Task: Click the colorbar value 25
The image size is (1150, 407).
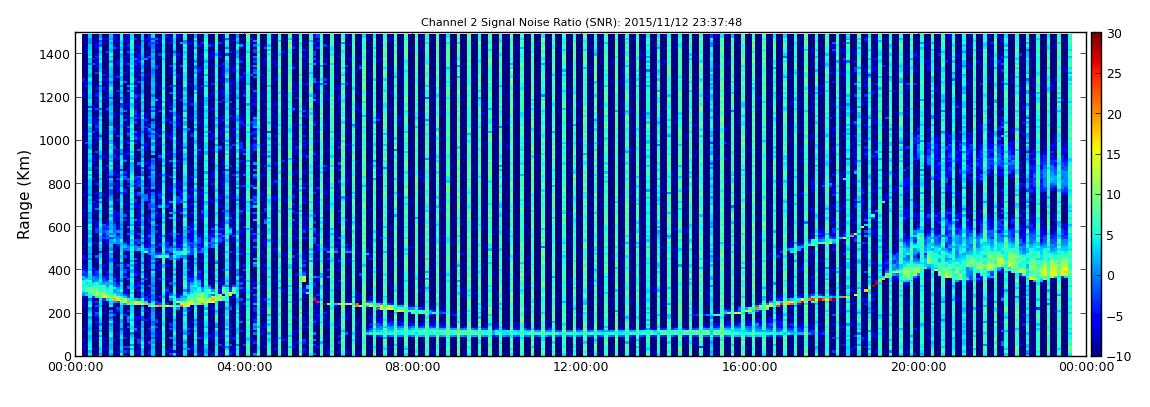Action: pyautogui.click(x=1115, y=74)
